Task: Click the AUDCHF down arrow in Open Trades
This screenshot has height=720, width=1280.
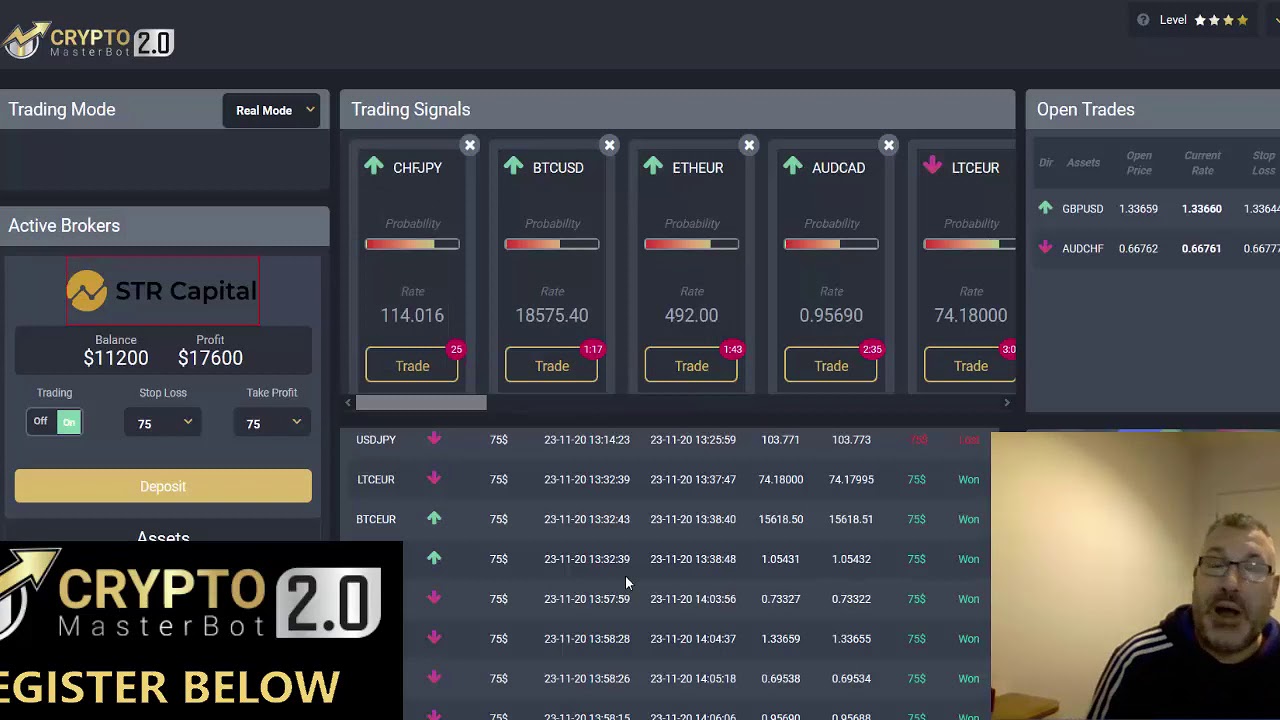Action: tap(1045, 248)
